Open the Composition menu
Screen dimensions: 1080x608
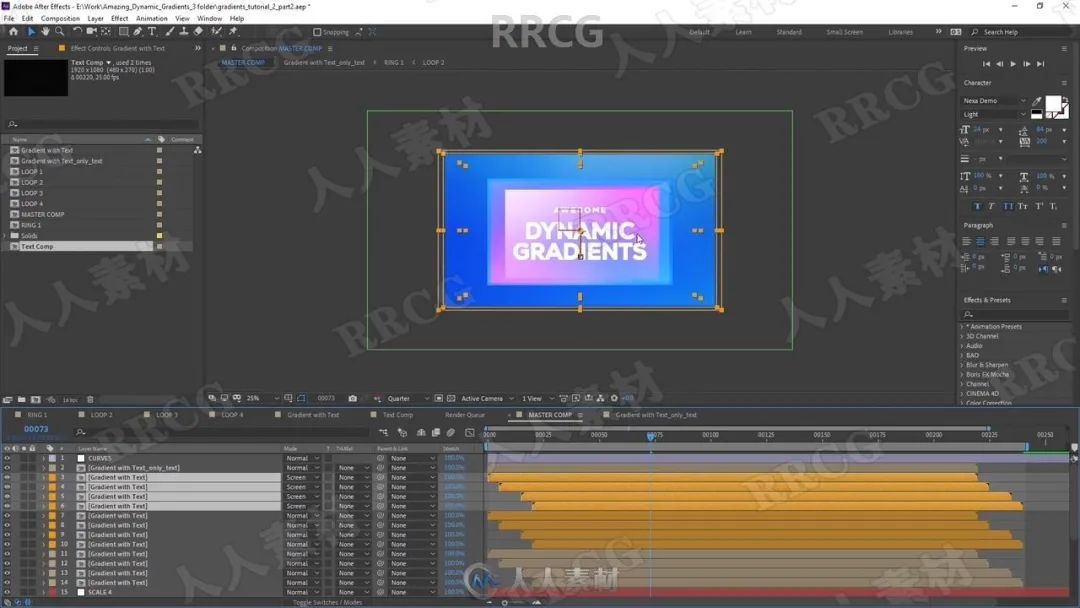[60, 18]
